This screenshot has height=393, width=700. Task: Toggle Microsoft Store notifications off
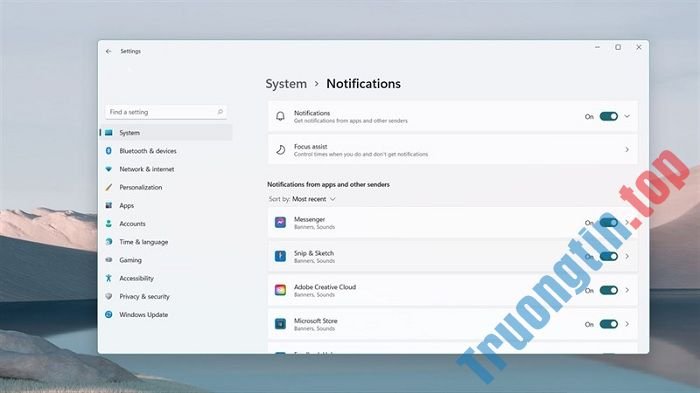coord(608,324)
